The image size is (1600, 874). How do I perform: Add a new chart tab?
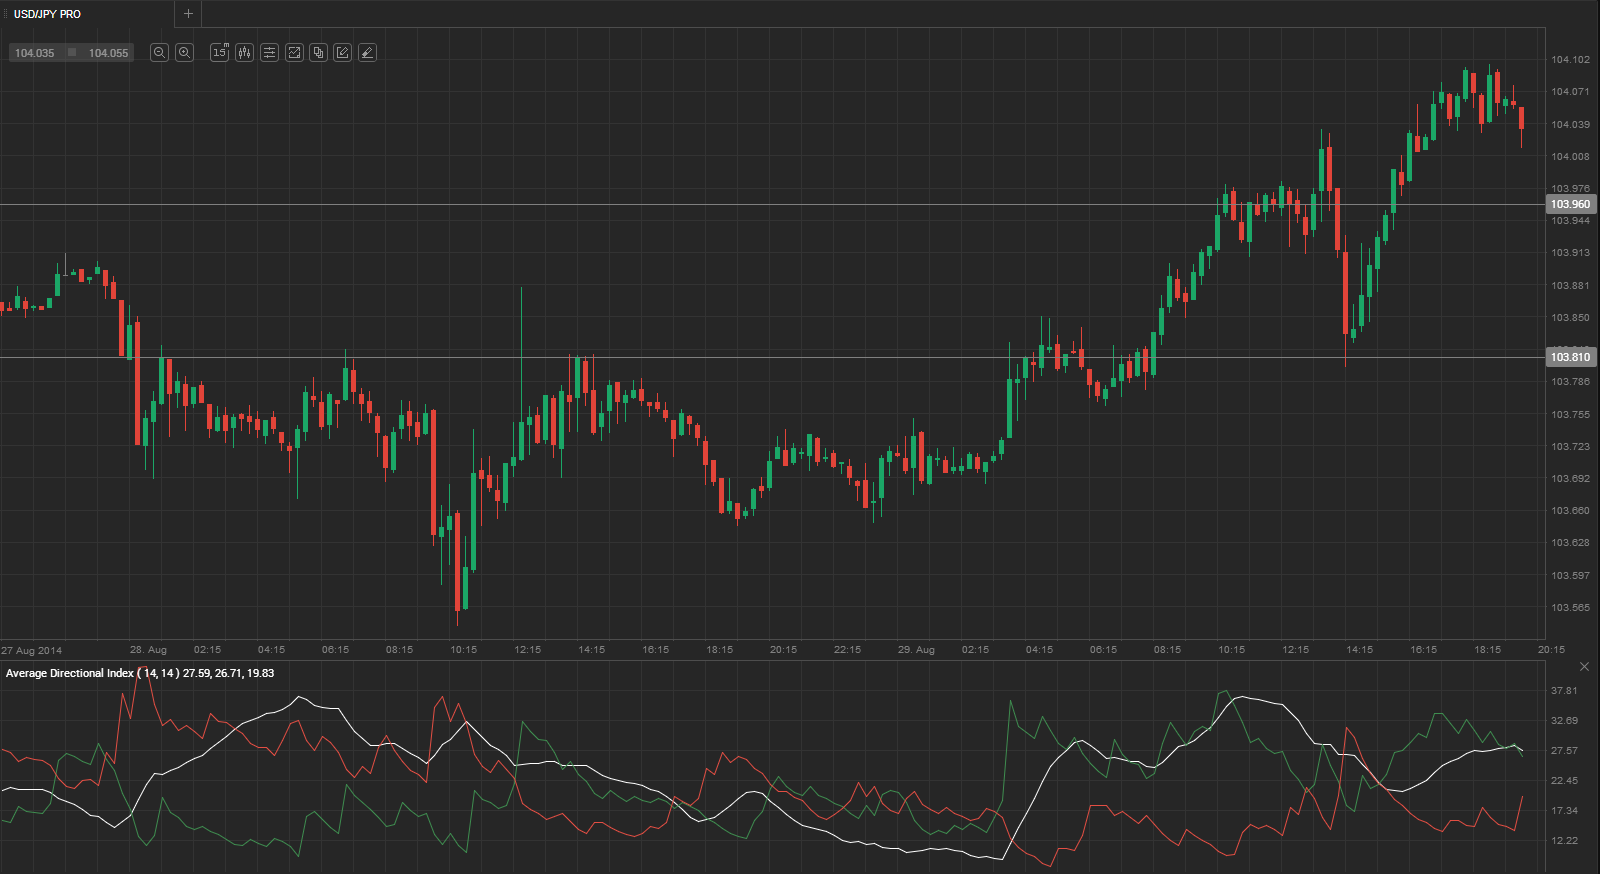pyautogui.click(x=188, y=14)
